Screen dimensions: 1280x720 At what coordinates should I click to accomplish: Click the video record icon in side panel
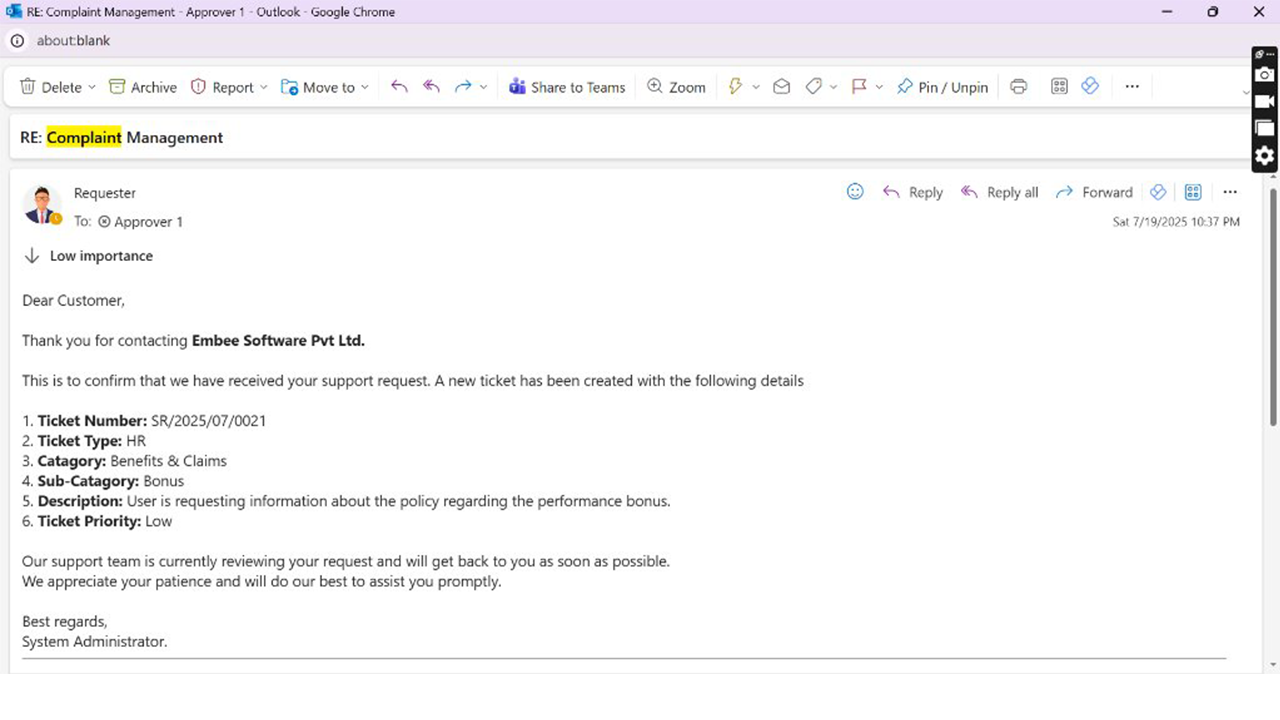pyautogui.click(x=1265, y=102)
